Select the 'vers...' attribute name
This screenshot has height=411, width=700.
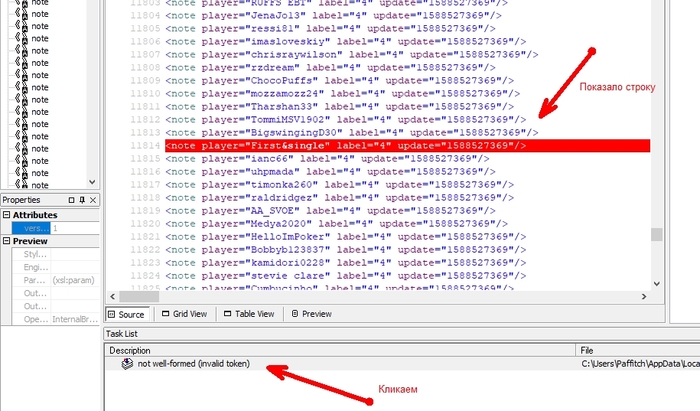tap(31, 228)
